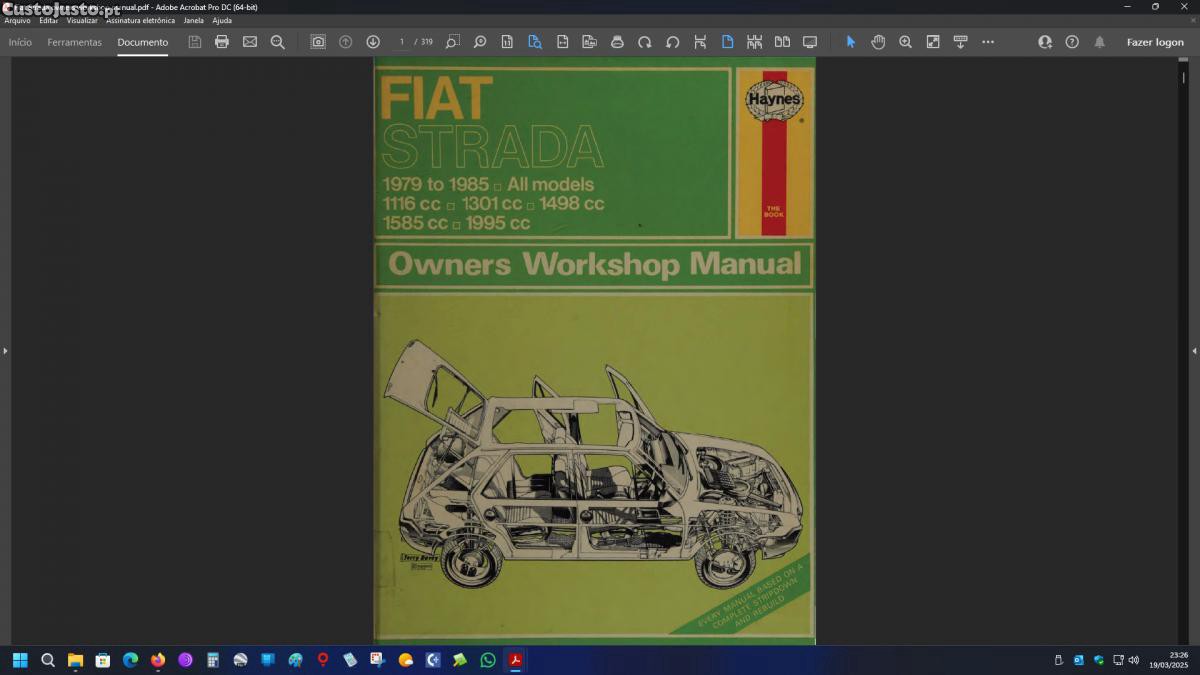Switch to two-page view mode

782,42
